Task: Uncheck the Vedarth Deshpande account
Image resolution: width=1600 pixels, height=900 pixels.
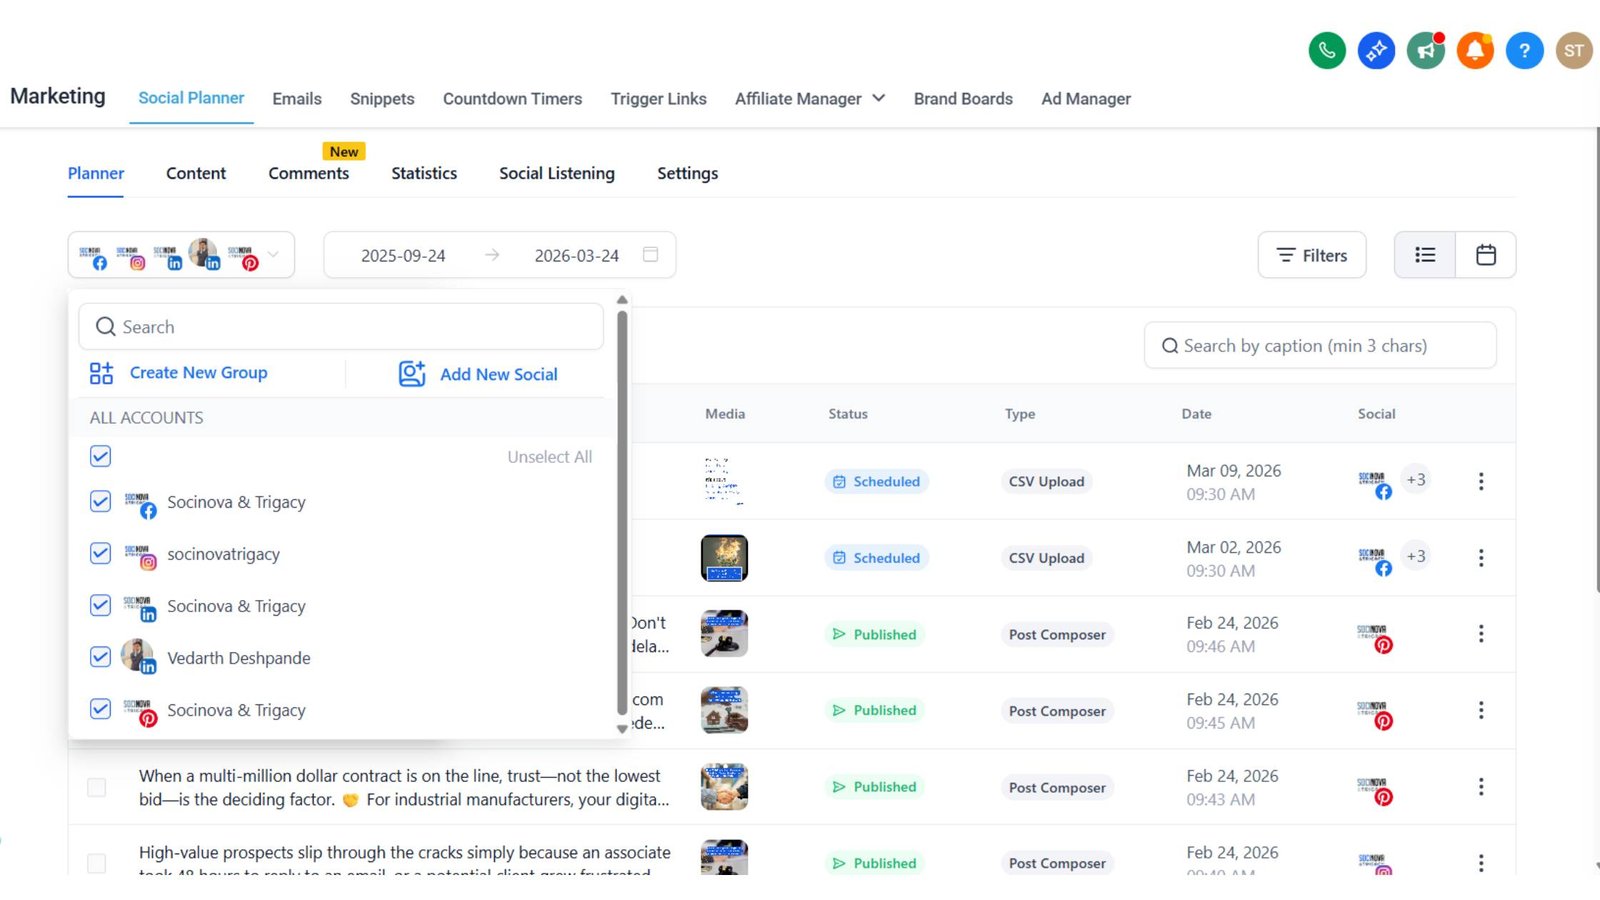Action: pos(100,657)
